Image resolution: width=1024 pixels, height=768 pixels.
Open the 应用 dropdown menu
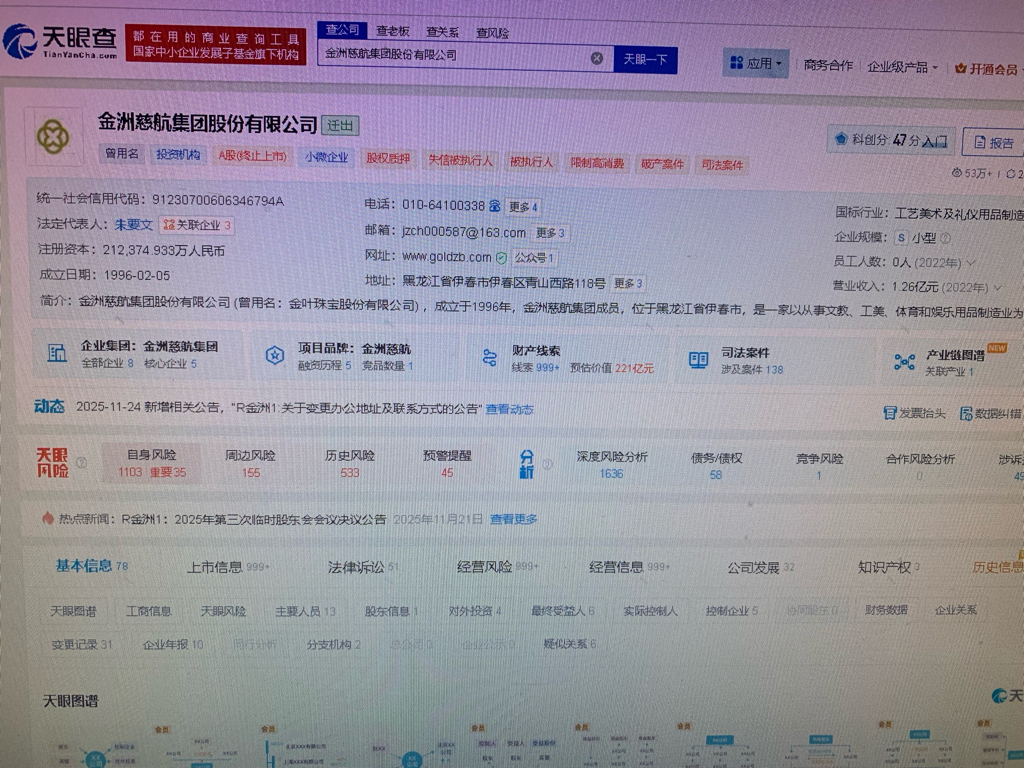click(x=756, y=63)
